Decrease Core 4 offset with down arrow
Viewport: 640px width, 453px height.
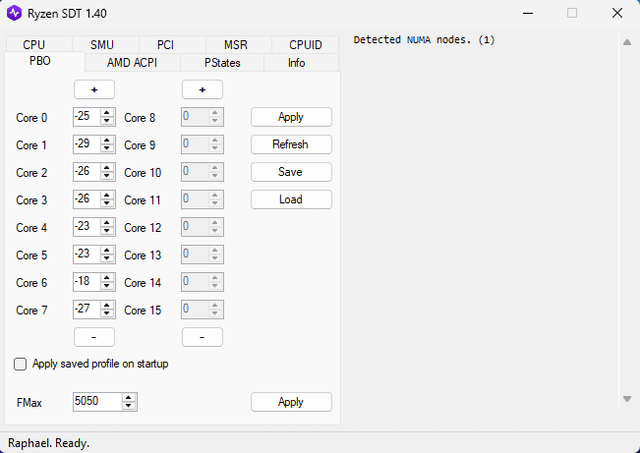107,231
